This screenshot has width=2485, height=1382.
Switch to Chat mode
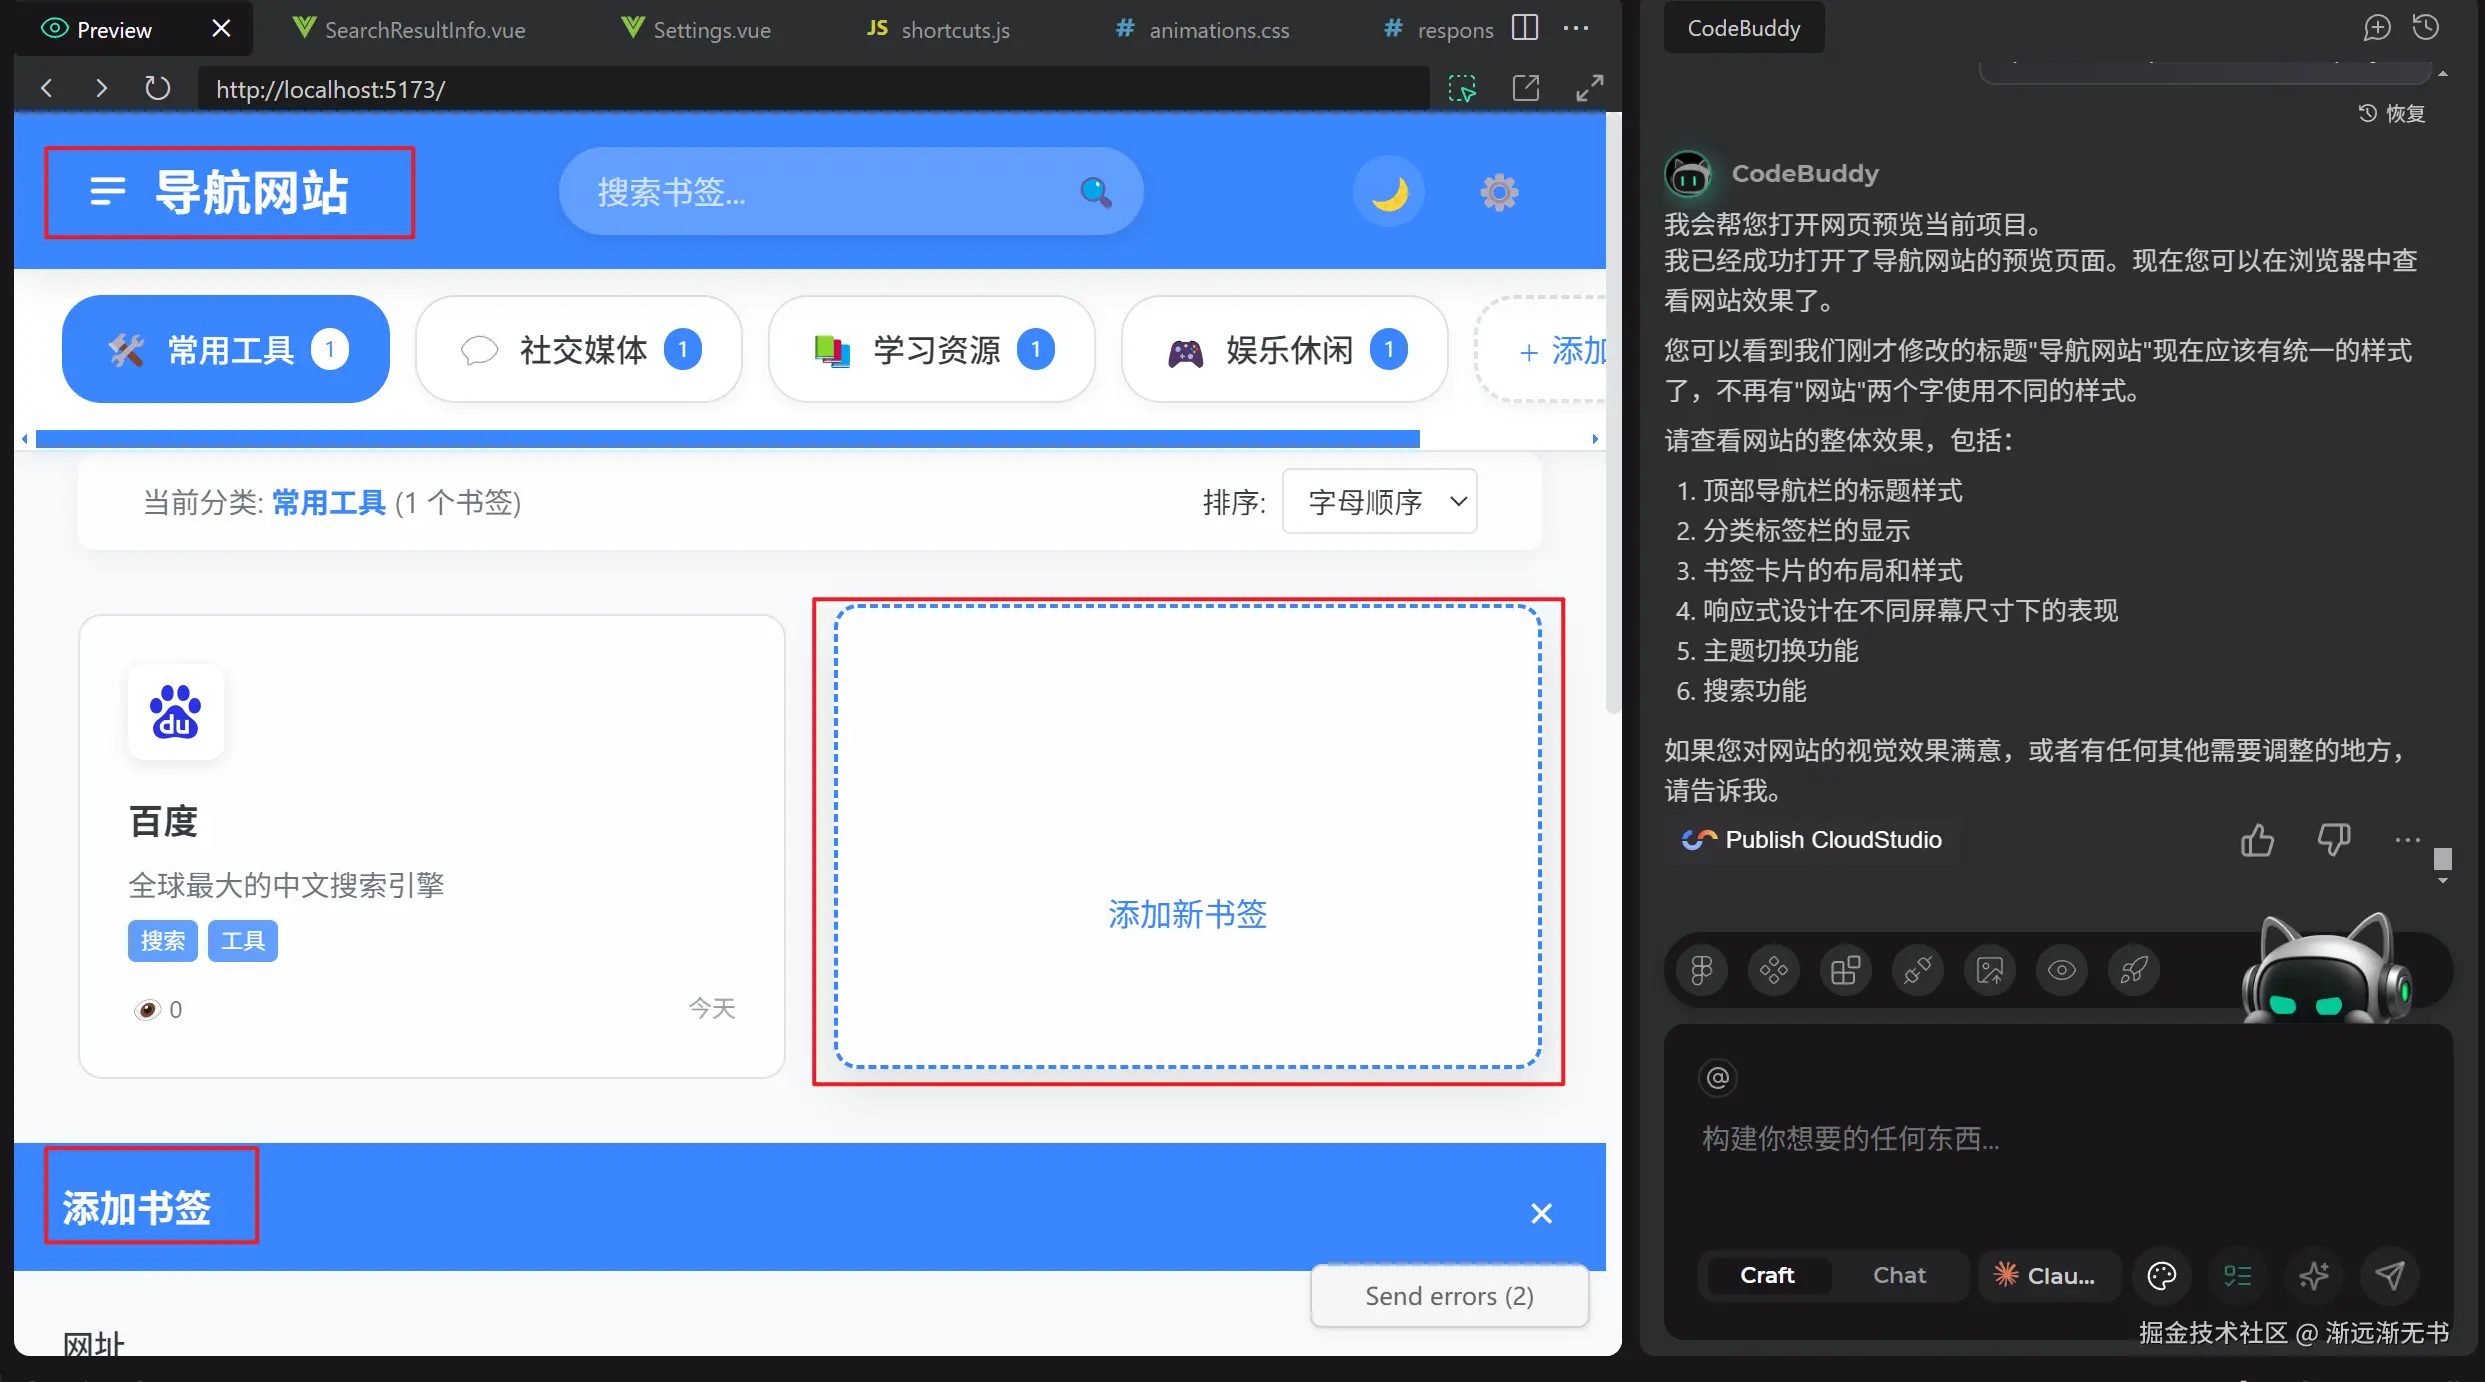[x=1898, y=1275]
